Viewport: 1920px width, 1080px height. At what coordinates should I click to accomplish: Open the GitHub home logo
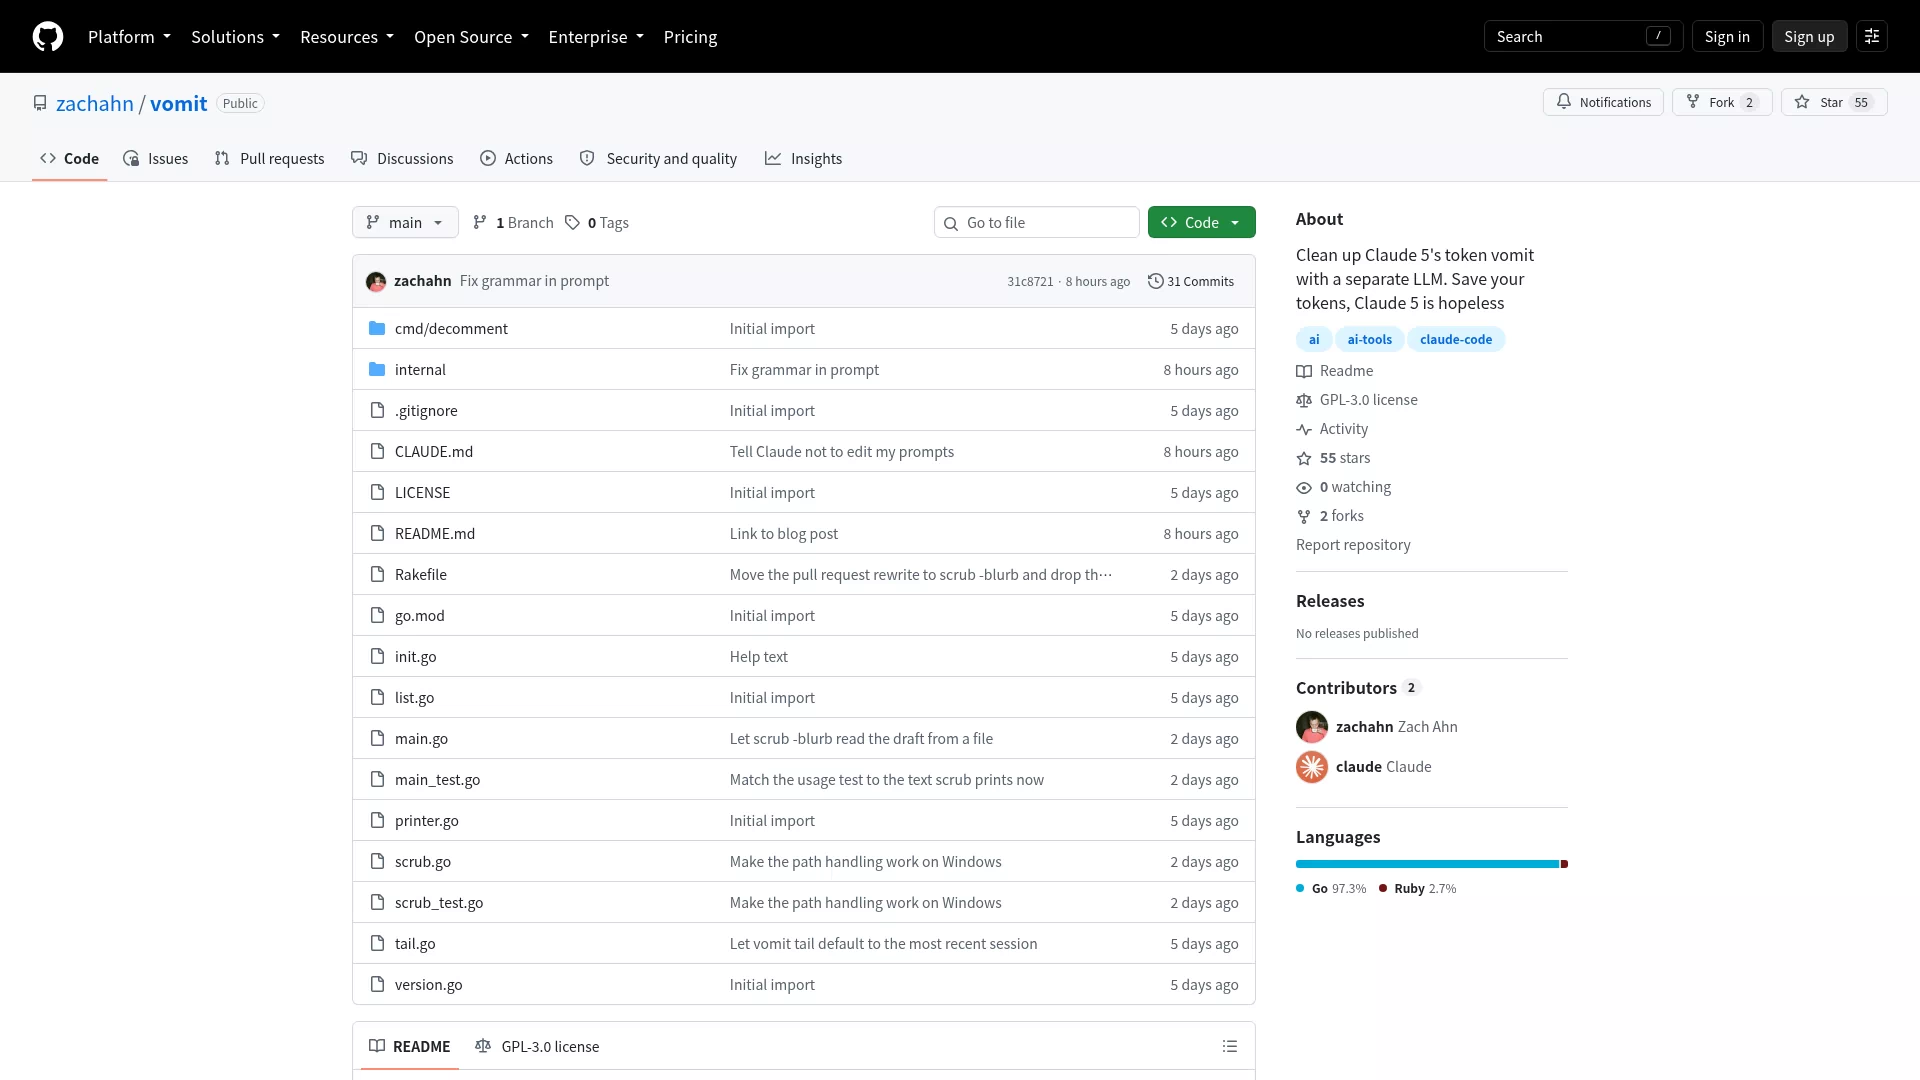point(48,37)
